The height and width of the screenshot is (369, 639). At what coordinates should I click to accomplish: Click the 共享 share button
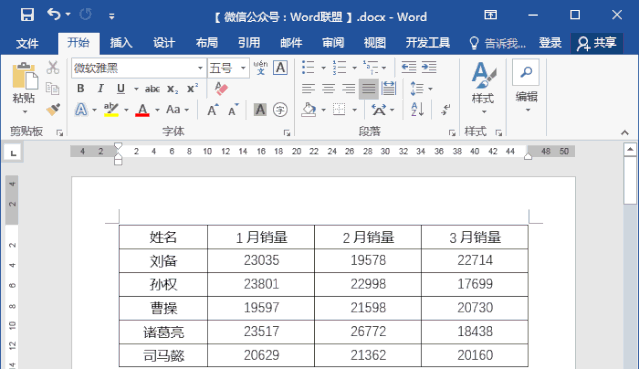(597, 43)
